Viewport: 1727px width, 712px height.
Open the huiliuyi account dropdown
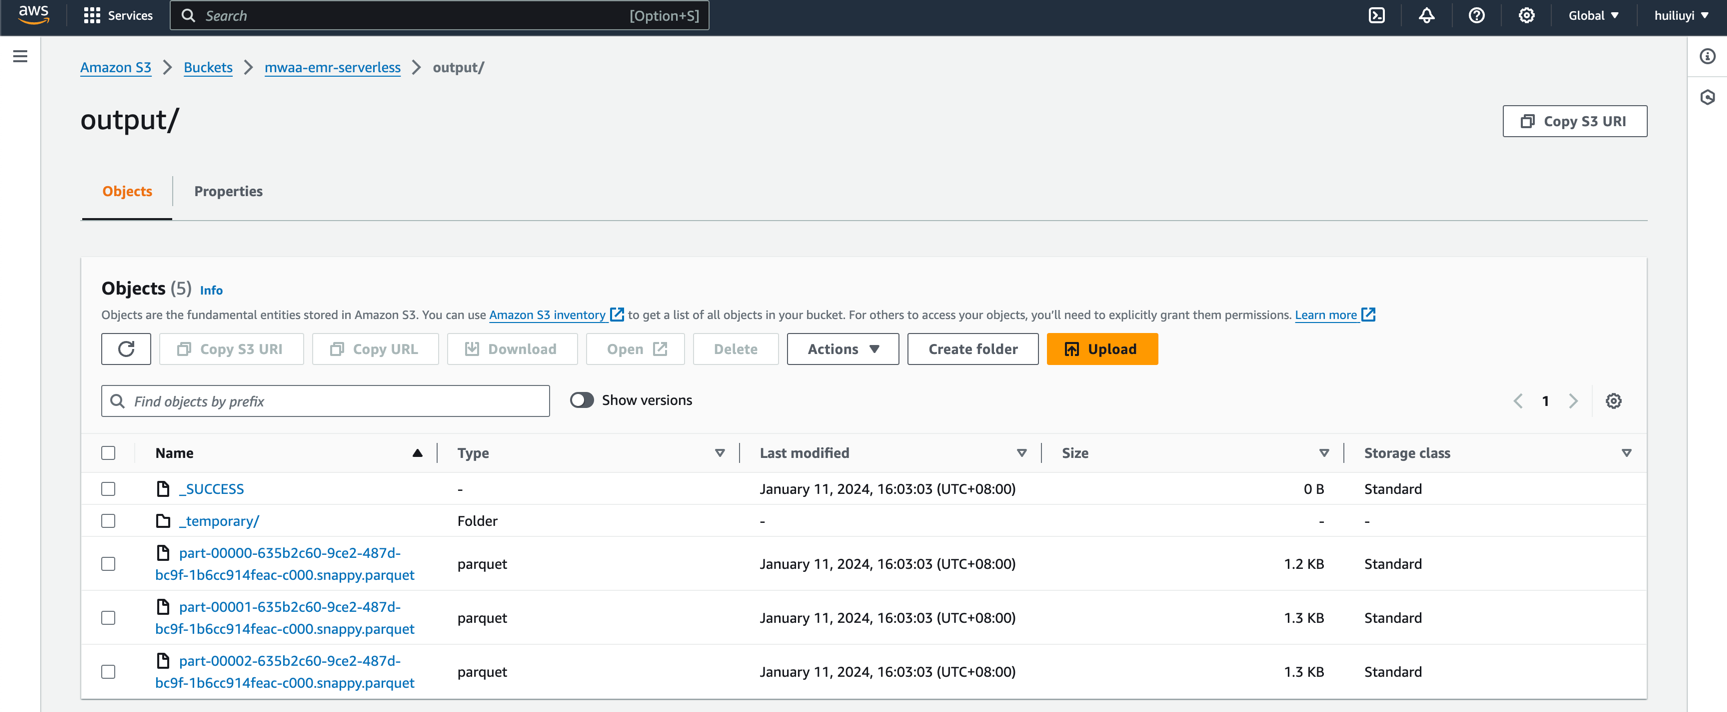point(1680,16)
